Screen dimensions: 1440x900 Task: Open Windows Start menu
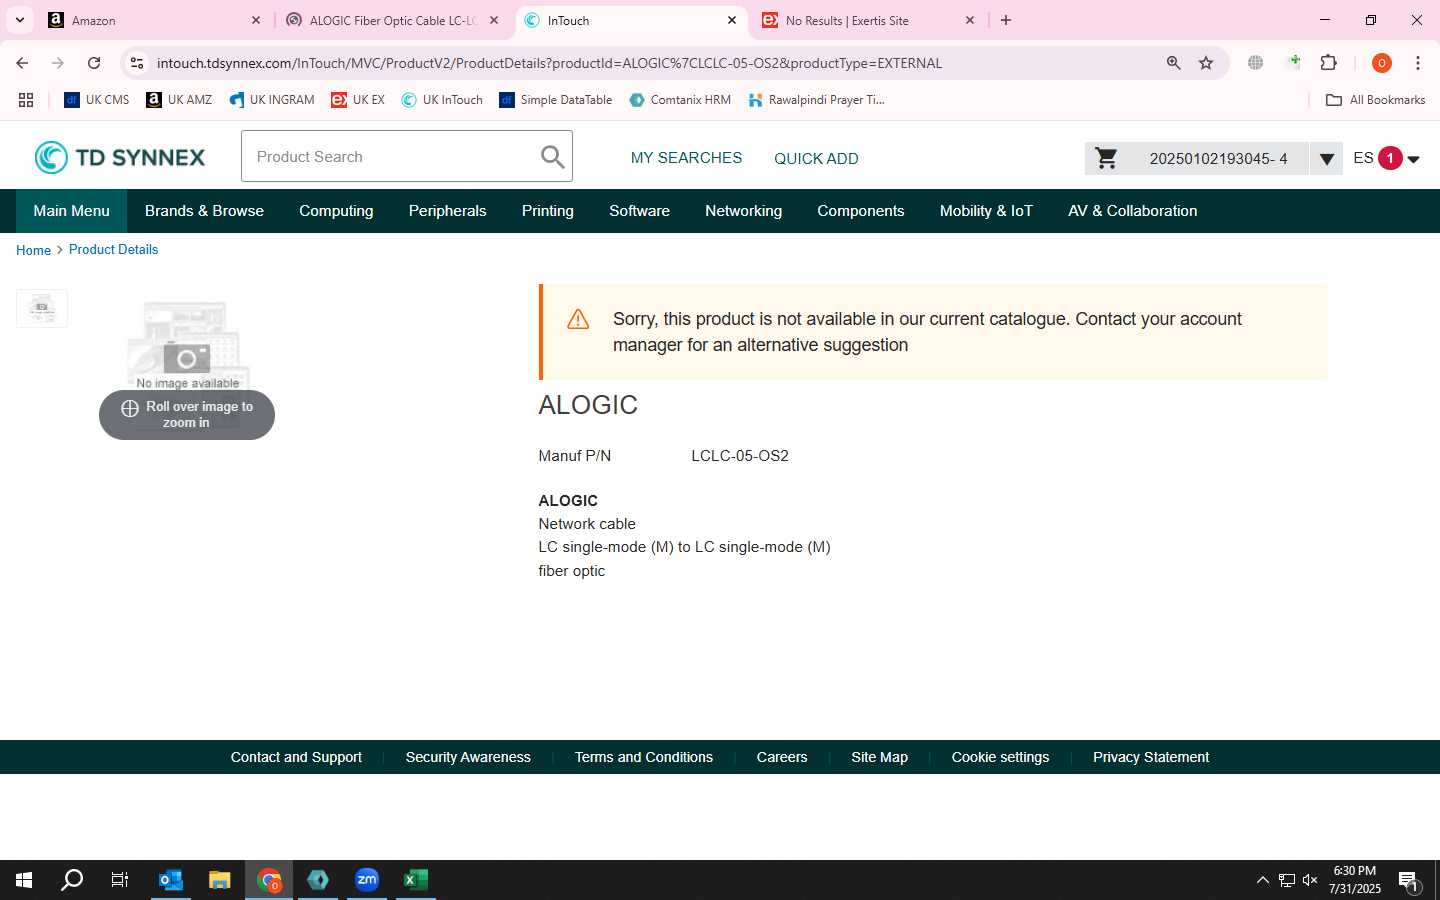[x=24, y=880]
